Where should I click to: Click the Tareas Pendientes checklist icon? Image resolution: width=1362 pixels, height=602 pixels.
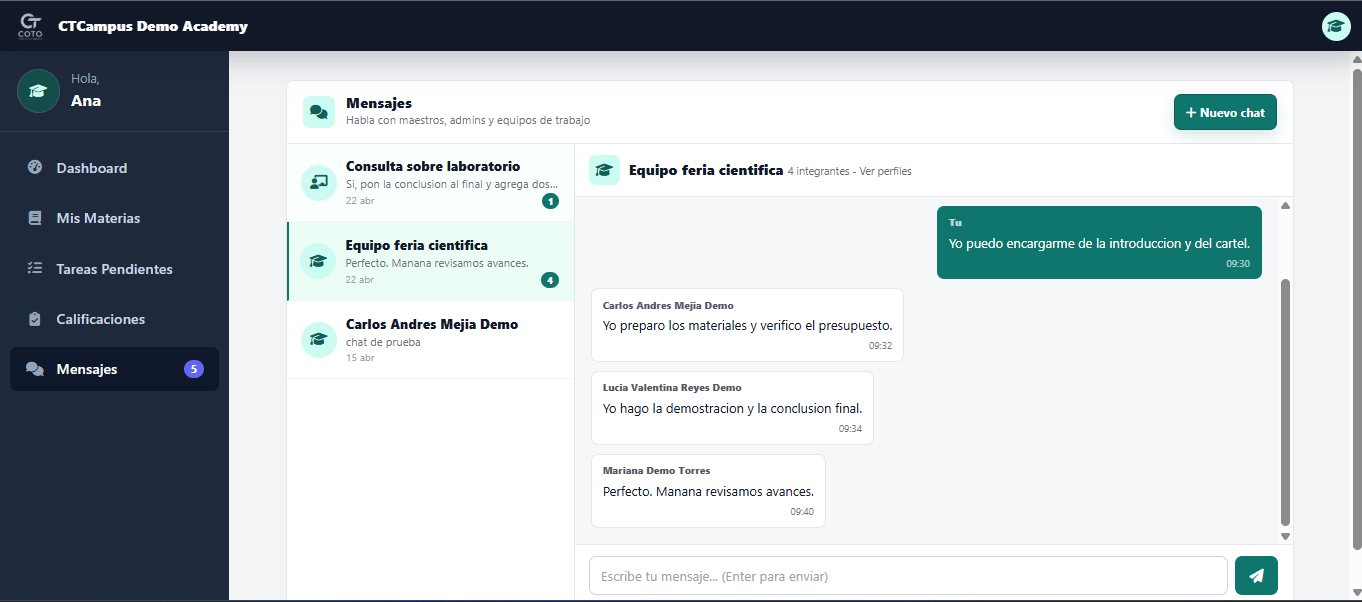click(x=35, y=269)
